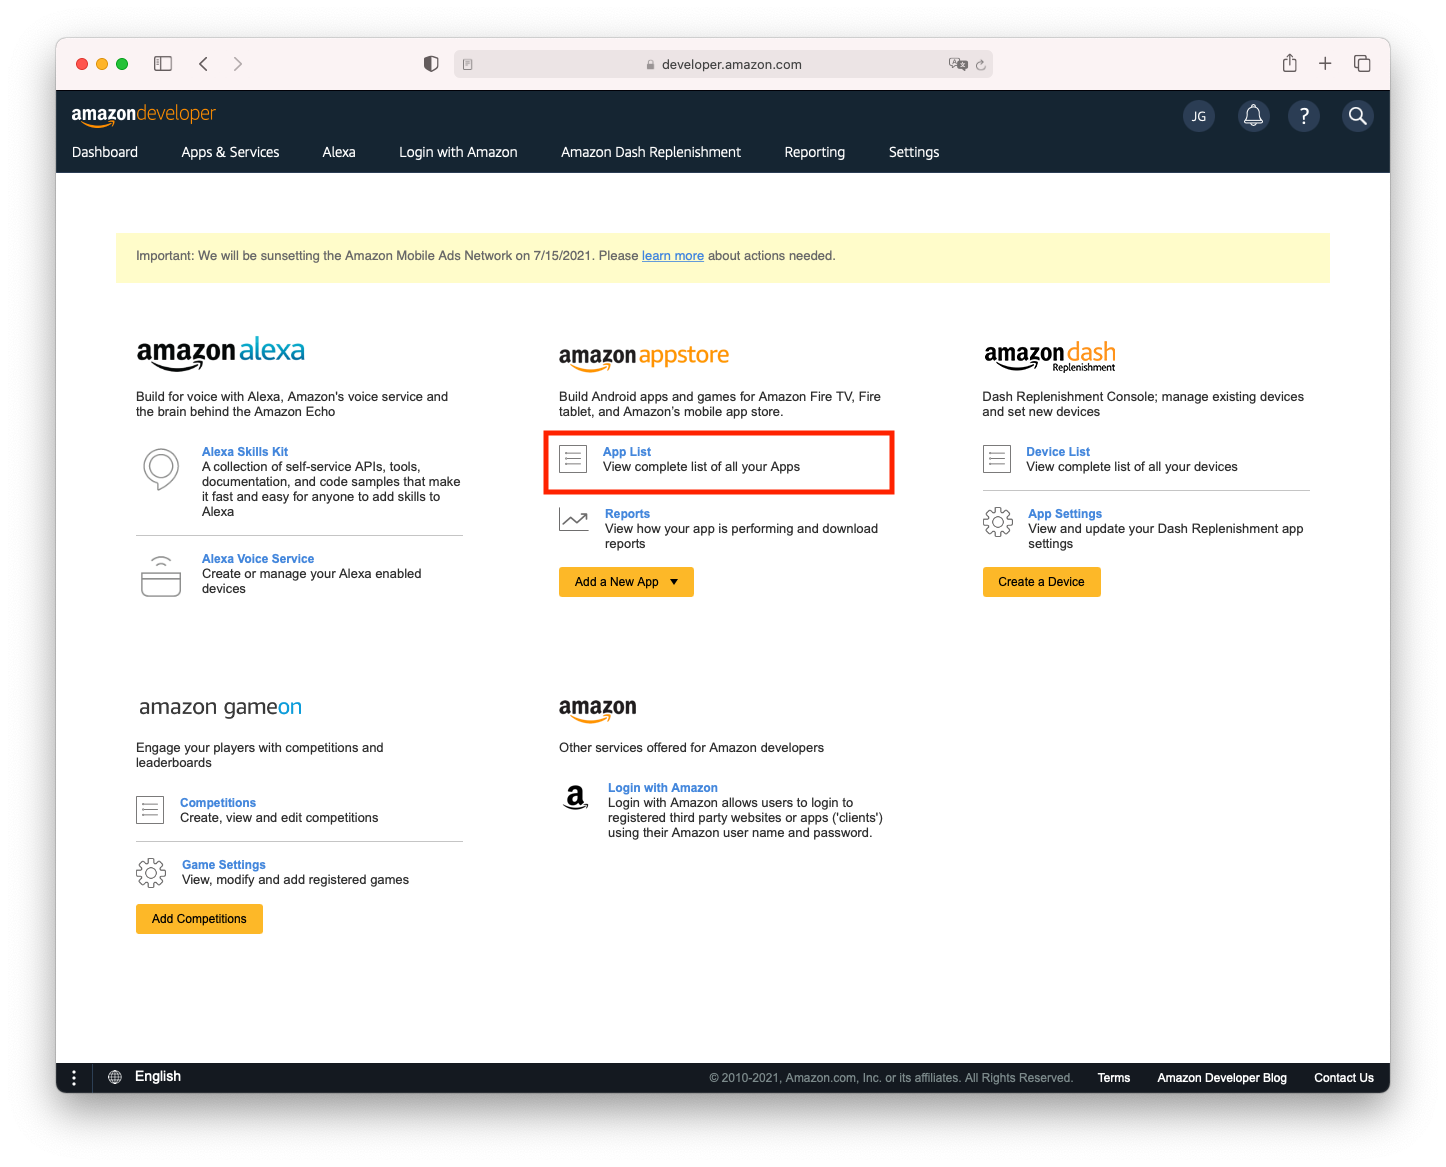Open the Alexa Skills Kit link
The height and width of the screenshot is (1167, 1446).
pyautogui.click(x=245, y=452)
